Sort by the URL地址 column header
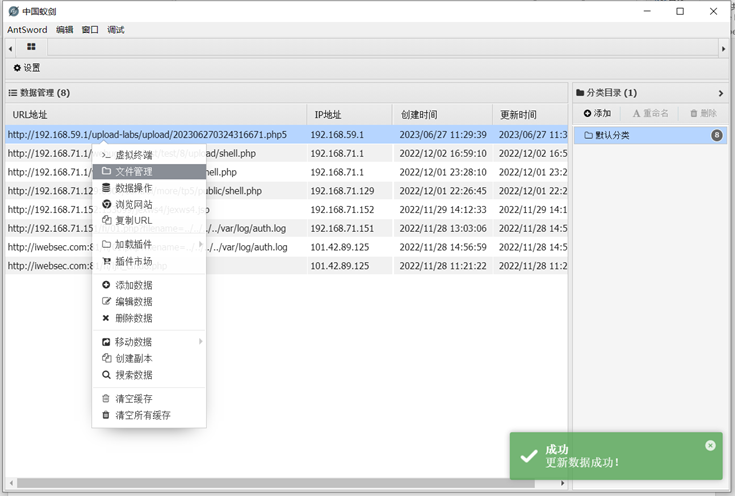The image size is (735, 496). (156, 114)
